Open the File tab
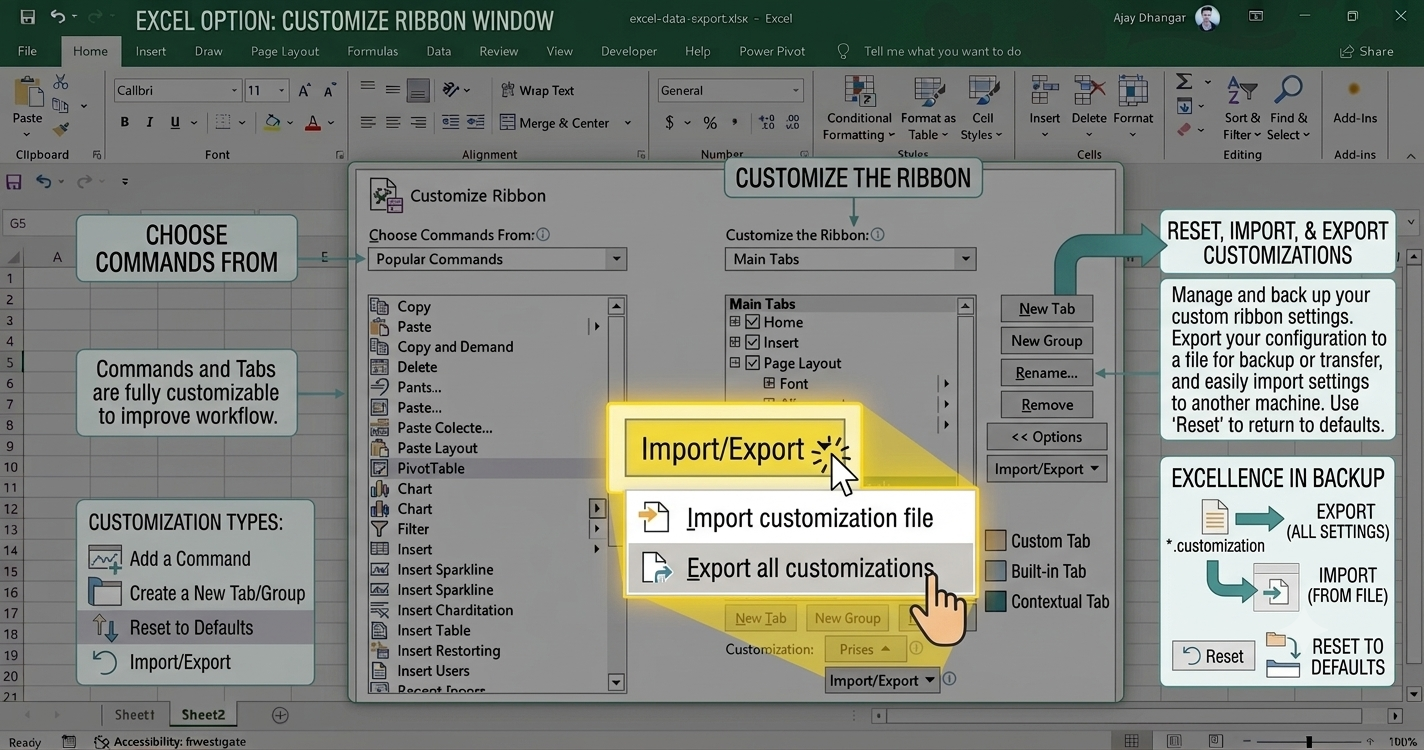 (27, 51)
